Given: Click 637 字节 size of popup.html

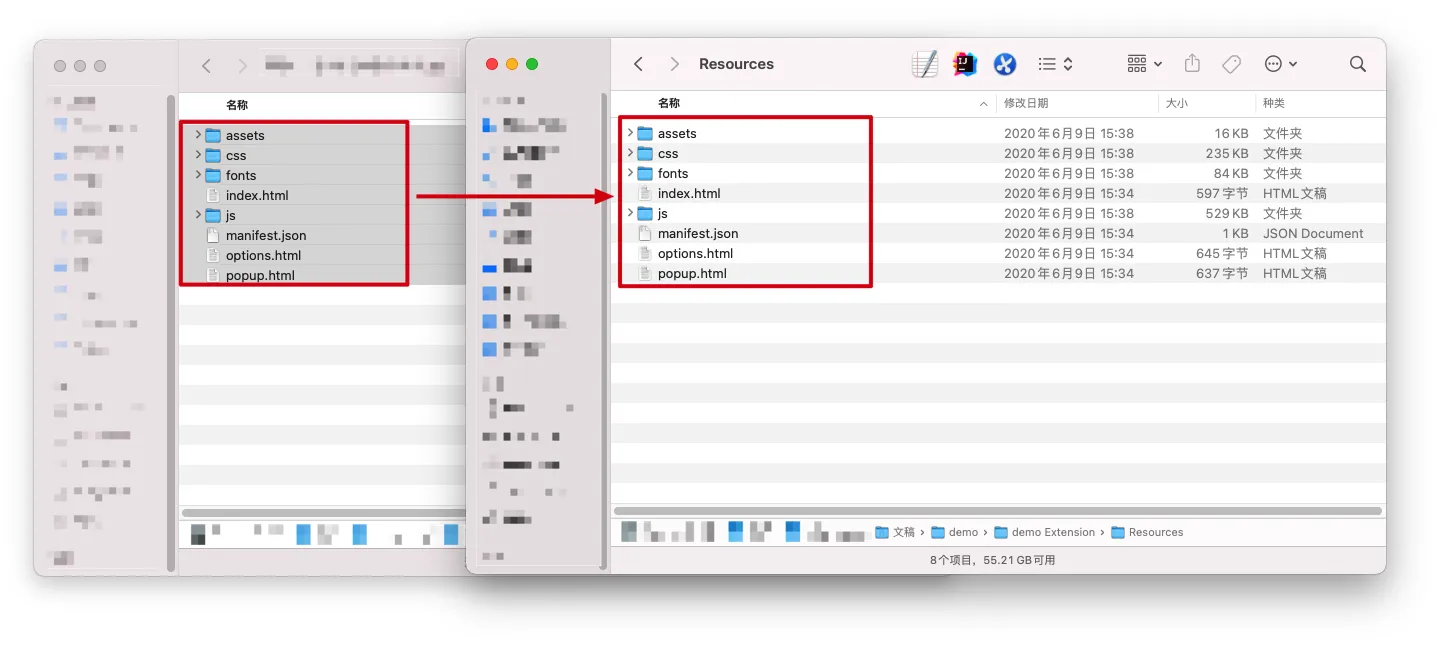Looking at the screenshot, I should (x=1222, y=273).
